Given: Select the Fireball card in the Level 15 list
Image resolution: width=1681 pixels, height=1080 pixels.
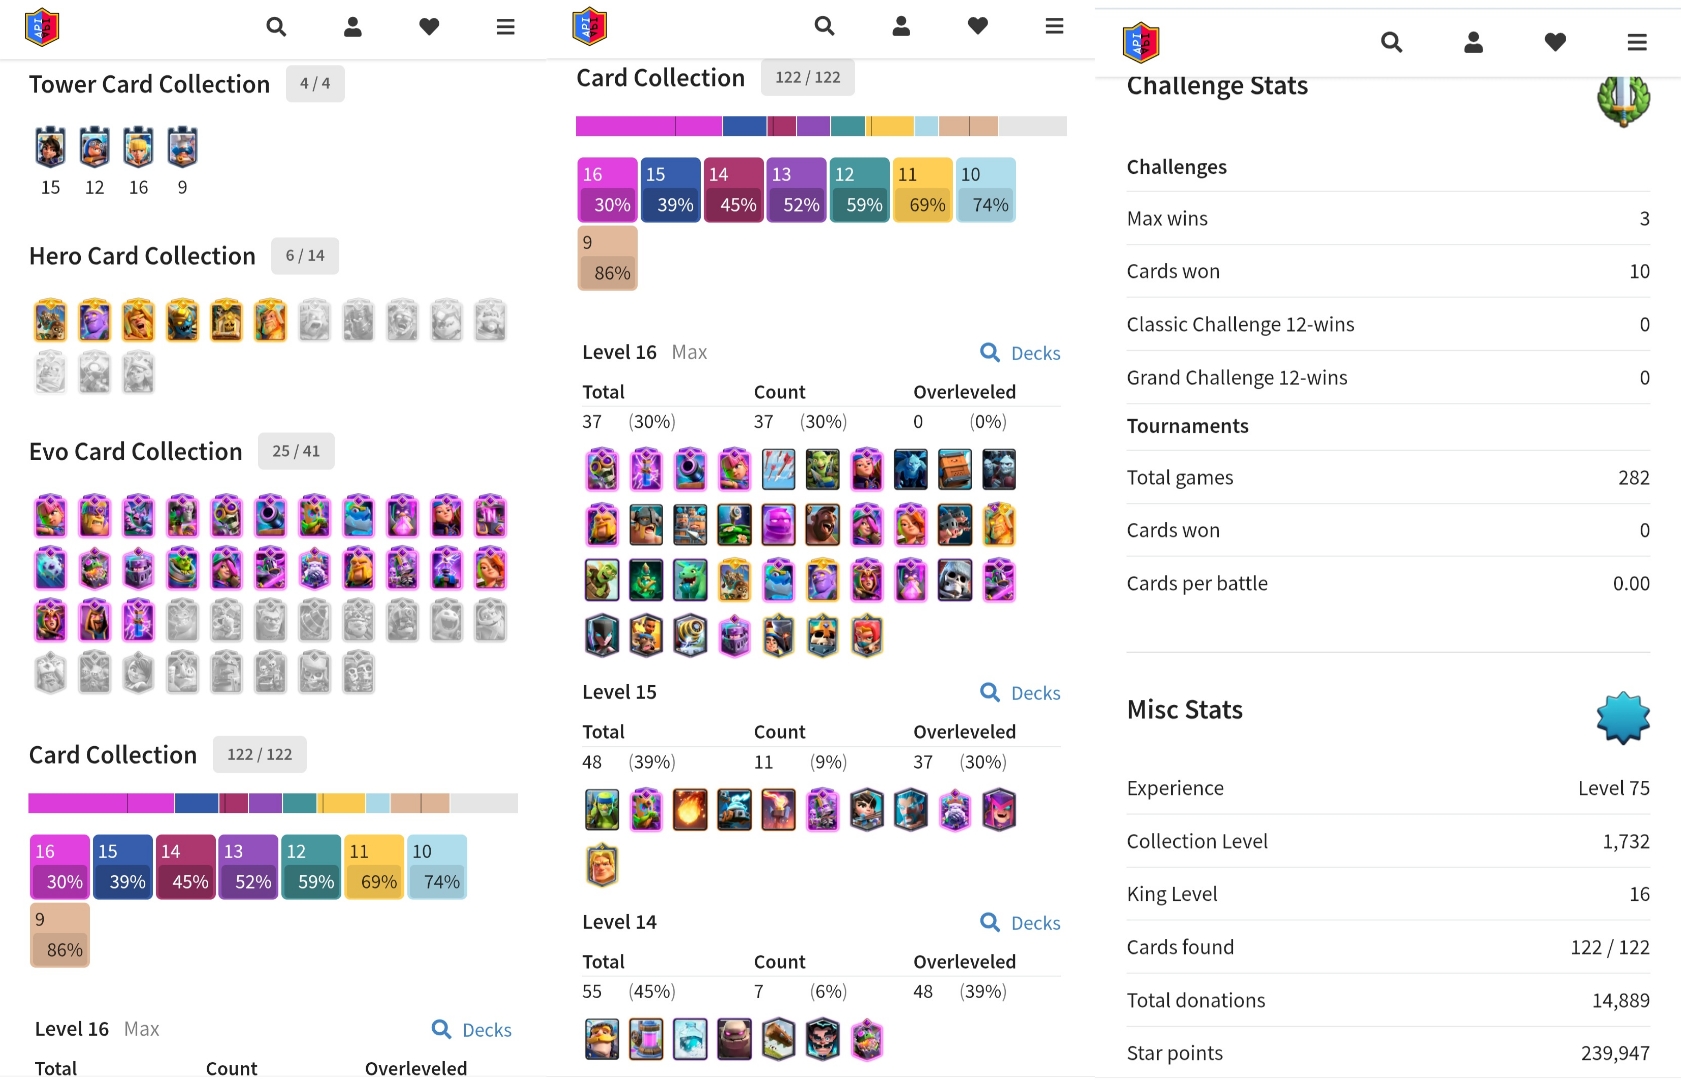Looking at the screenshot, I should pos(690,810).
